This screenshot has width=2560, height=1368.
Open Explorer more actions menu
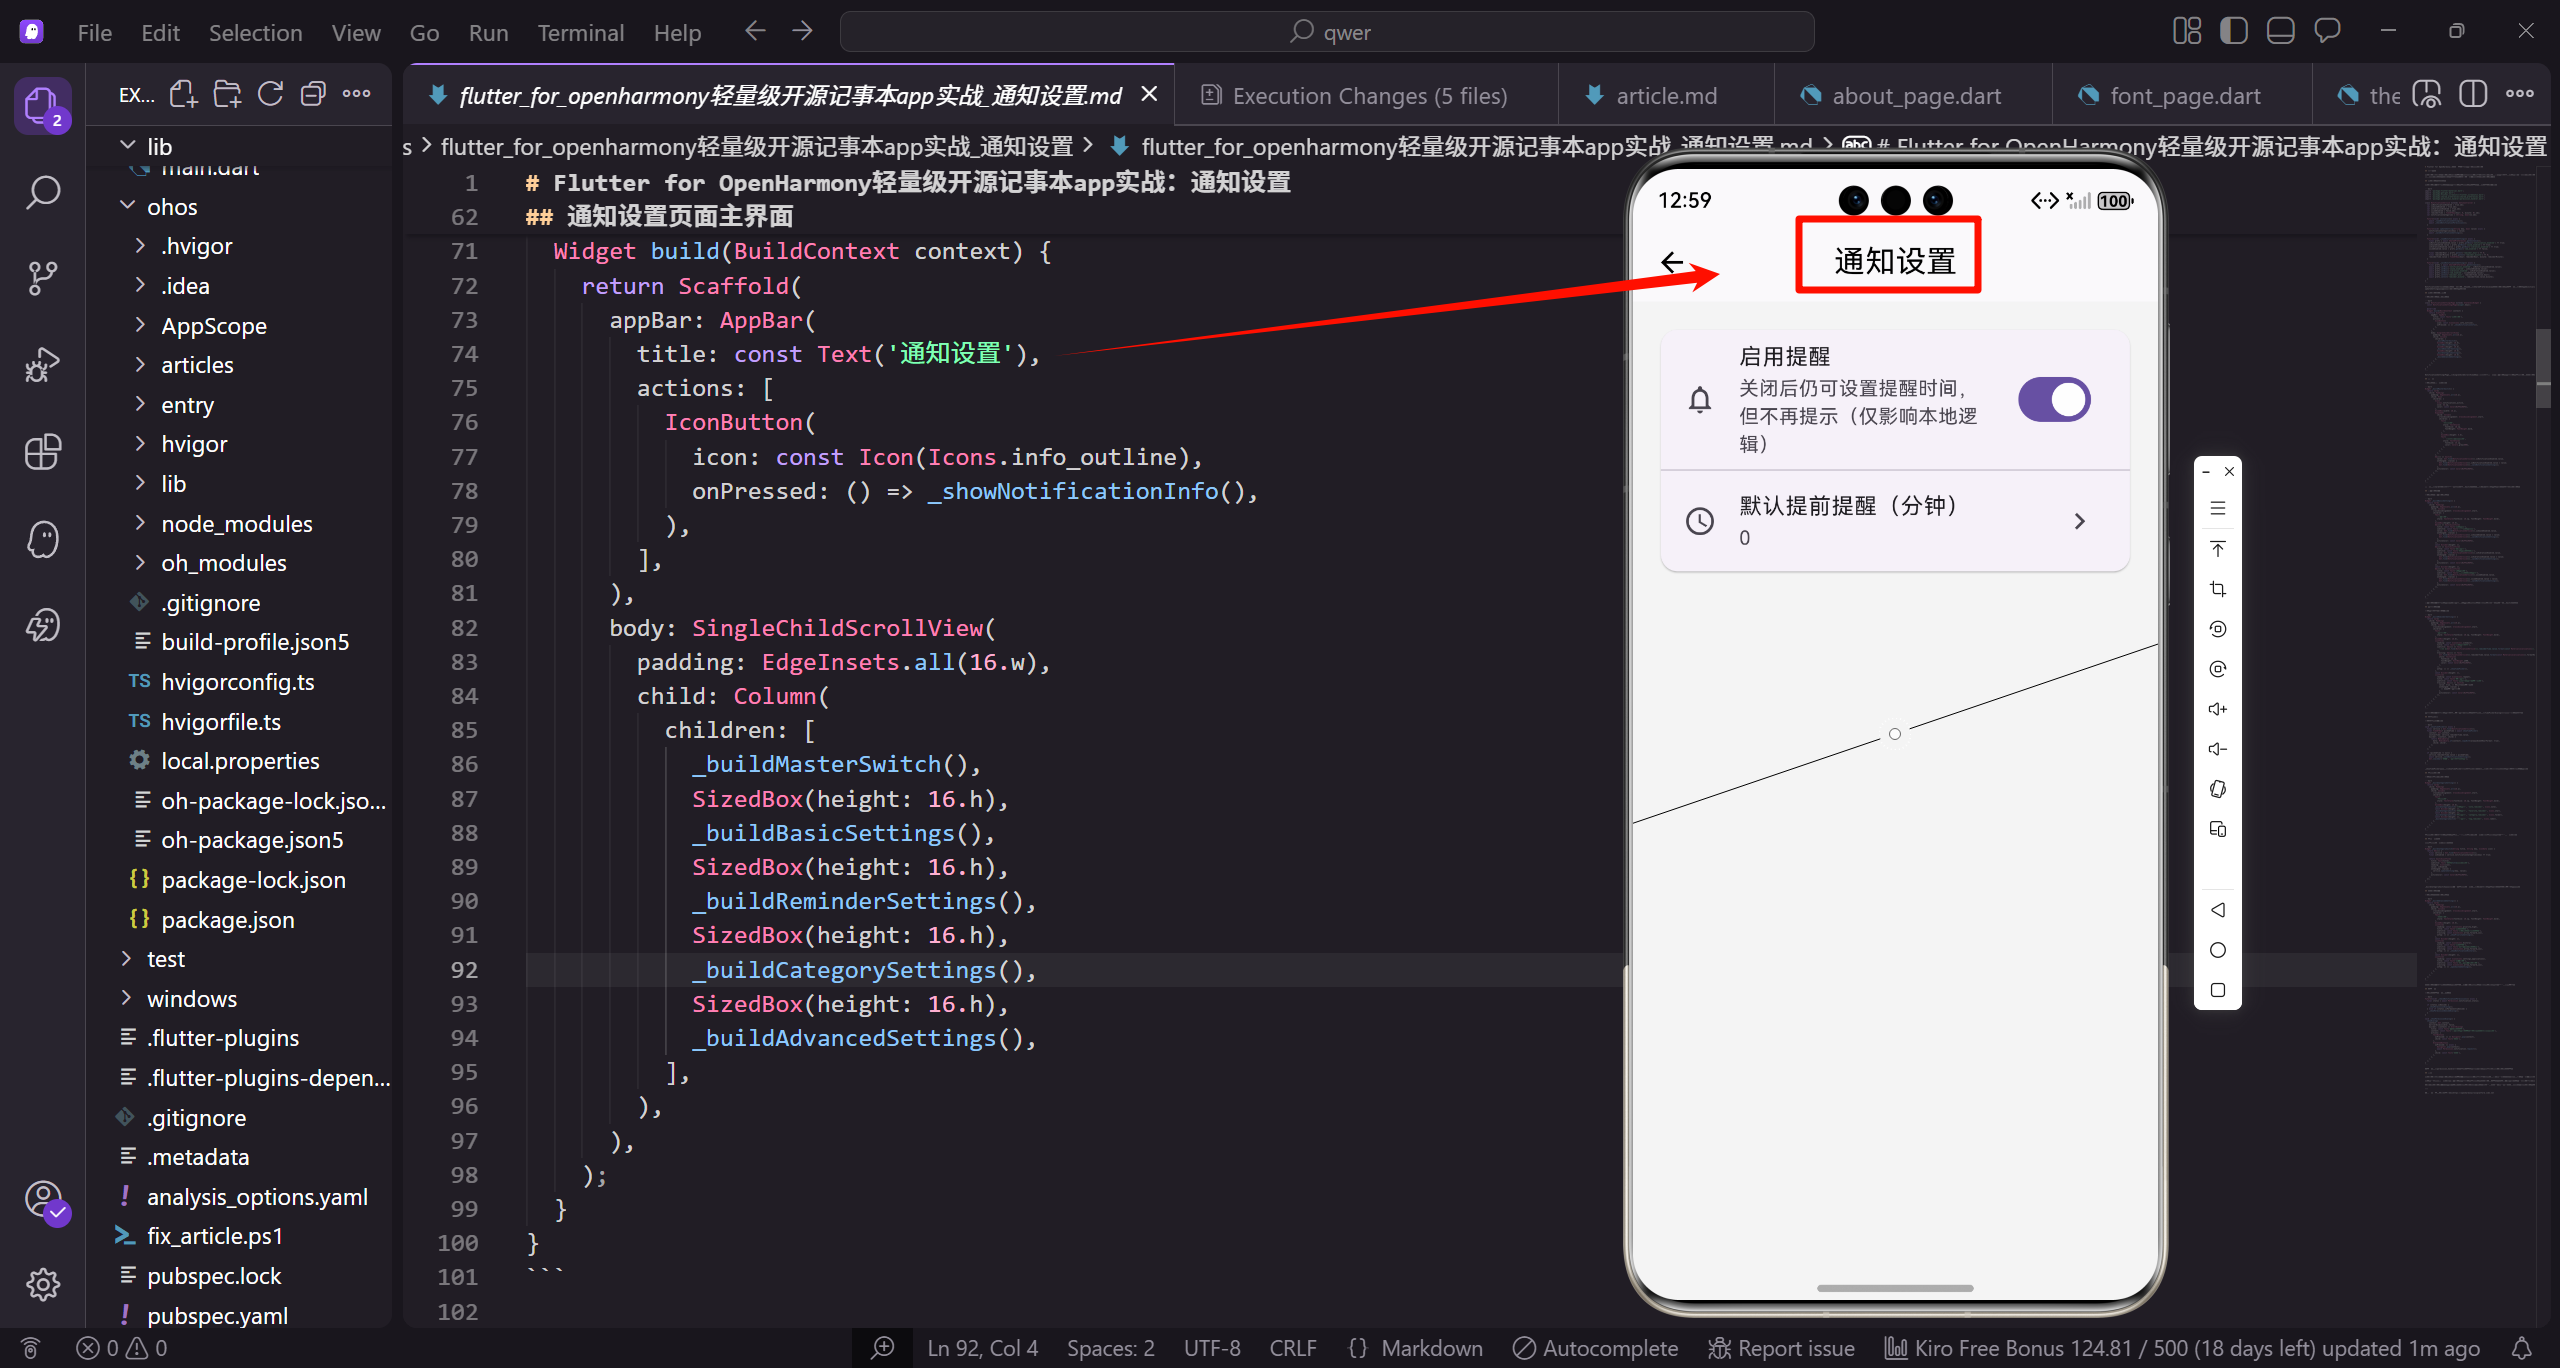click(x=356, y=95)
